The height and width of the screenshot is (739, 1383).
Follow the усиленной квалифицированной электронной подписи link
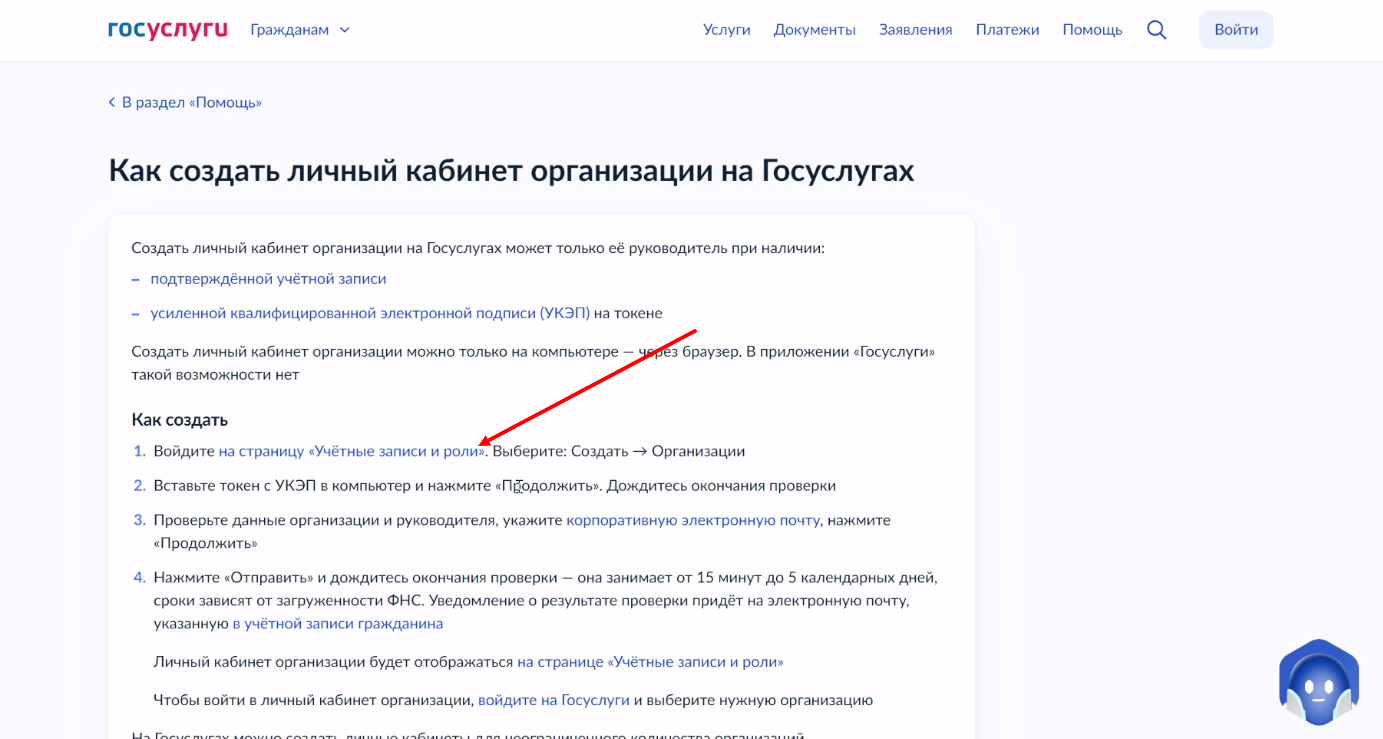(x=370, y=313)
